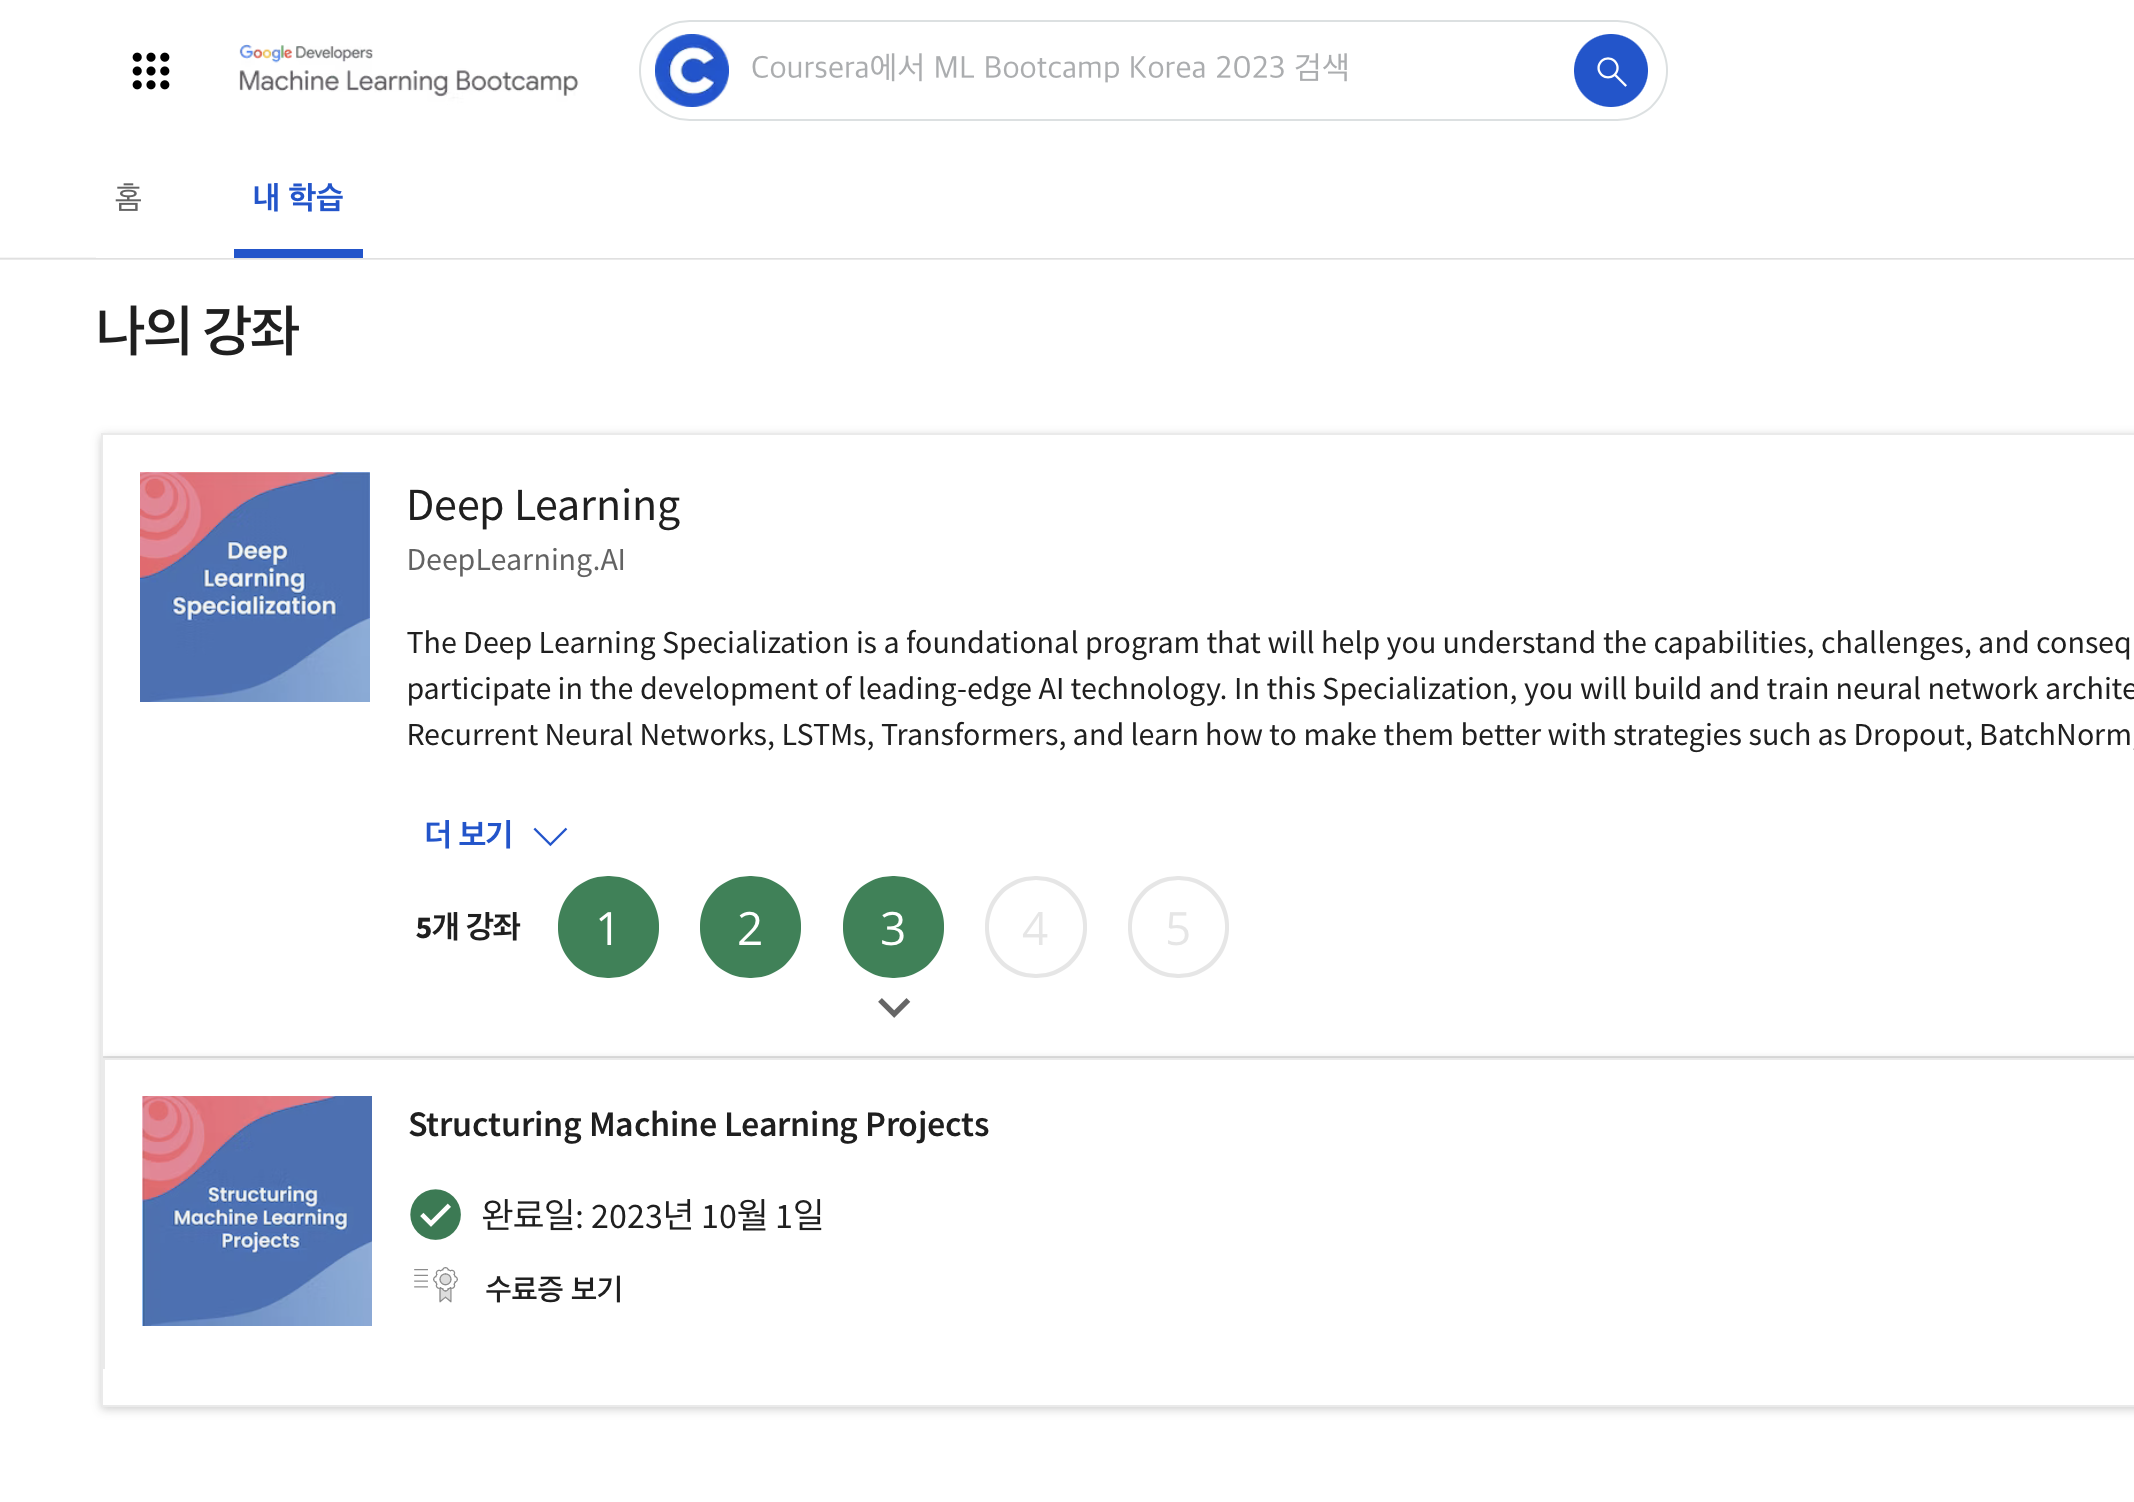Select course 3 green circle

(893, 927)
